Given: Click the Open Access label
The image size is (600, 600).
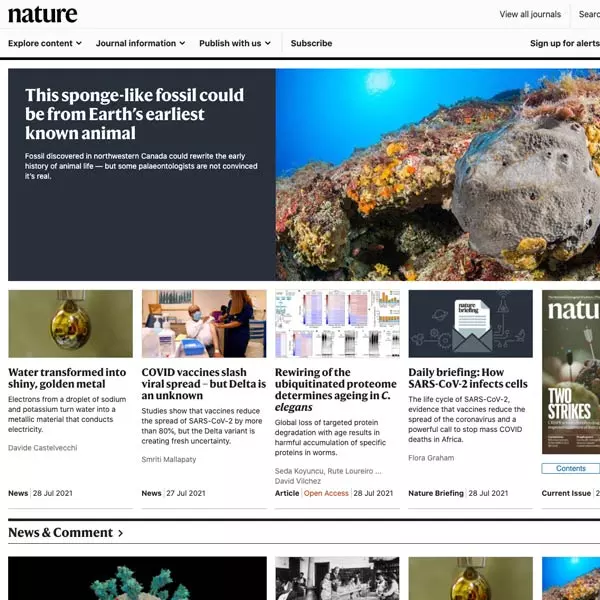Looking at the screenshot, I should (326, 493).
